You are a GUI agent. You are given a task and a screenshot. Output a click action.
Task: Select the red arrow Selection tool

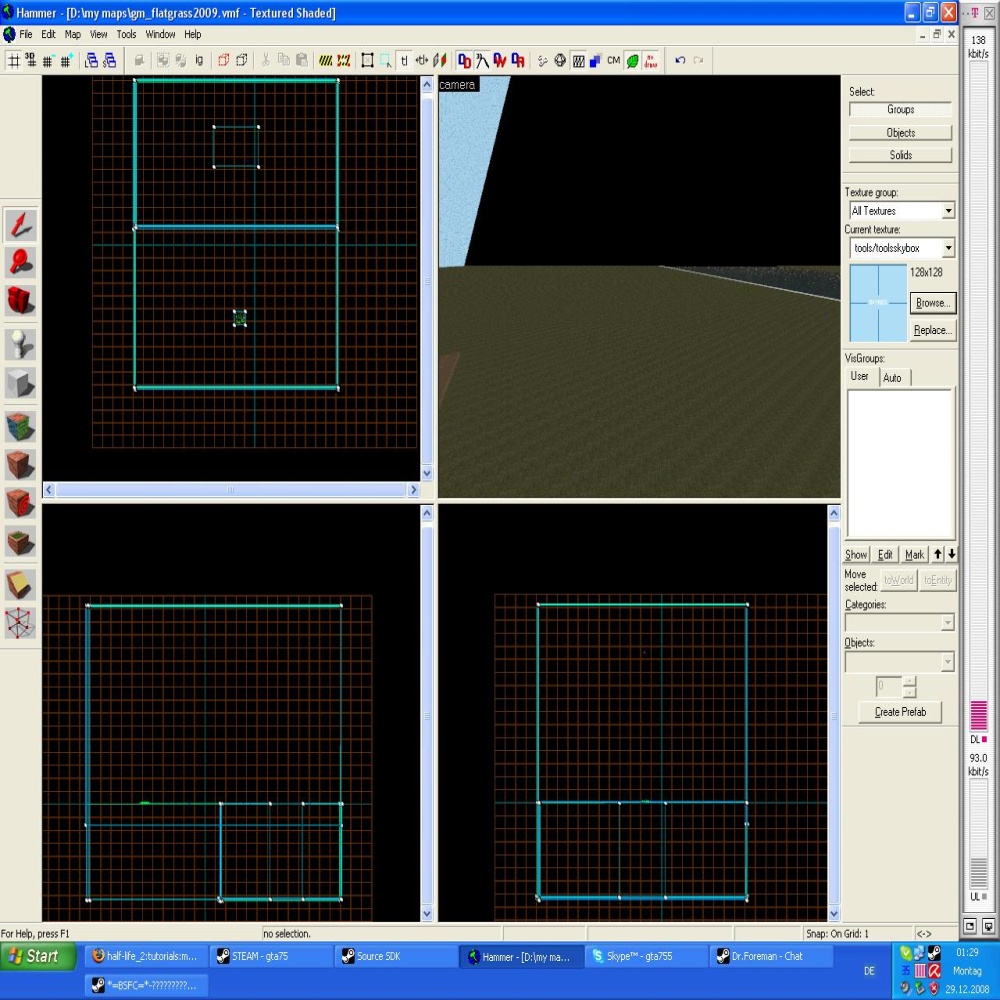click(x=20, y=224)
